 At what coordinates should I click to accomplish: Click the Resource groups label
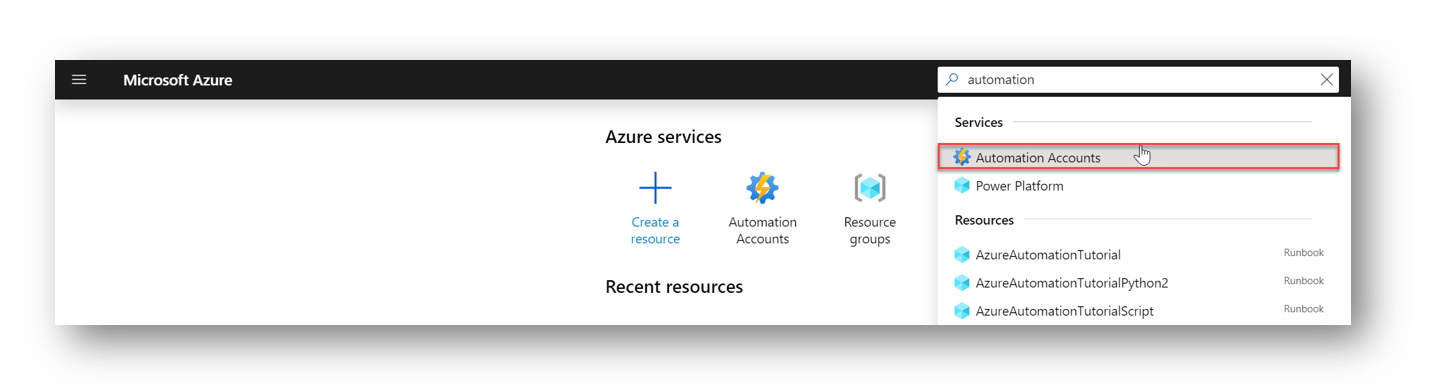coord(870,231)
